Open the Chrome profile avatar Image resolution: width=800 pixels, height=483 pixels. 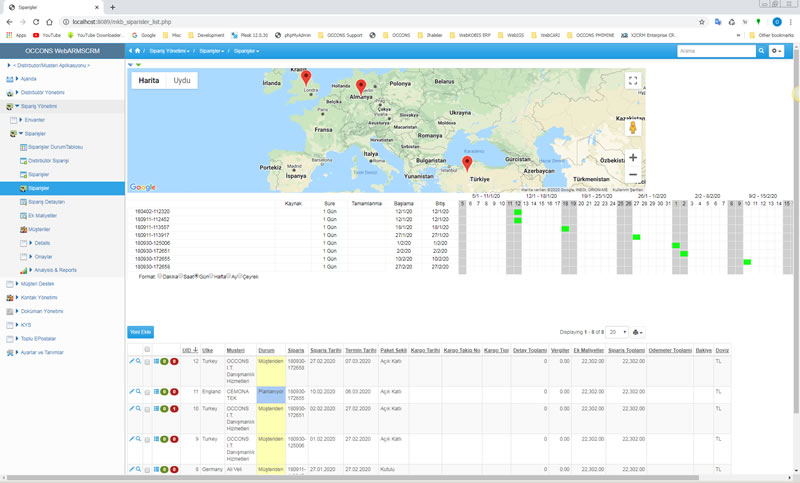(x=777, y=22)
